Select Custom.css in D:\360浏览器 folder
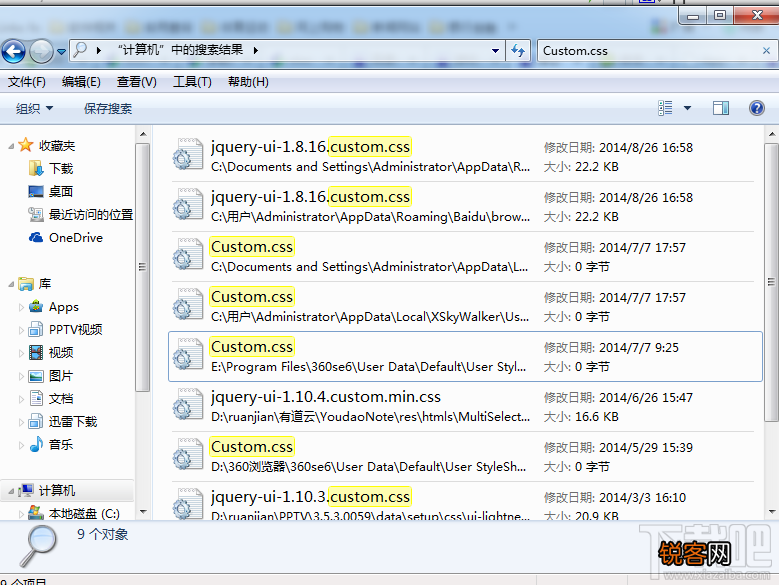The image size is (779, 585). [464, 457]
